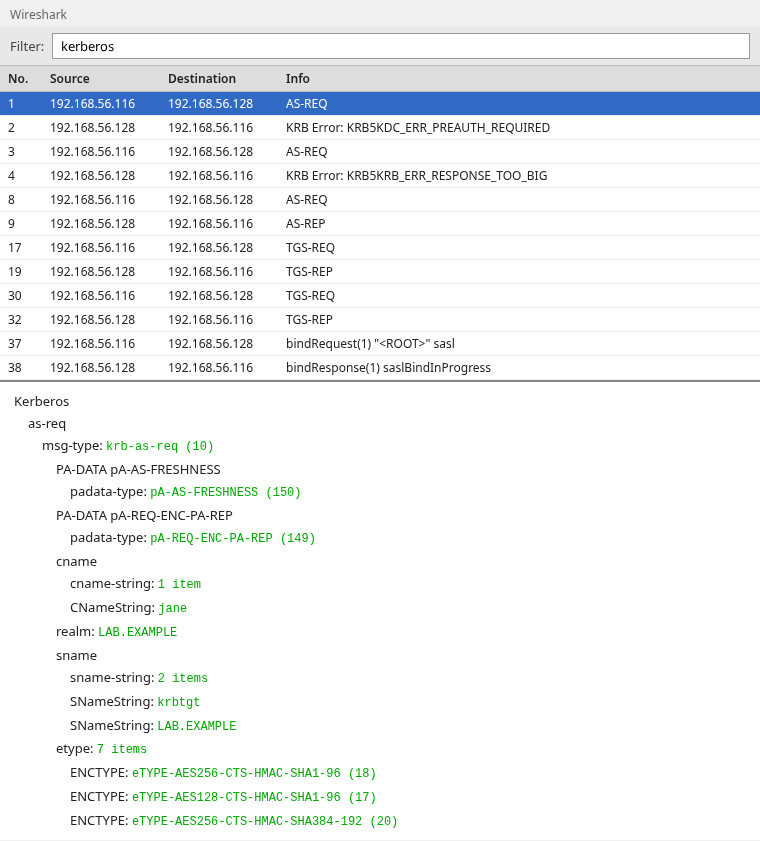Select packet 30 TGS-REQ row

380,296
